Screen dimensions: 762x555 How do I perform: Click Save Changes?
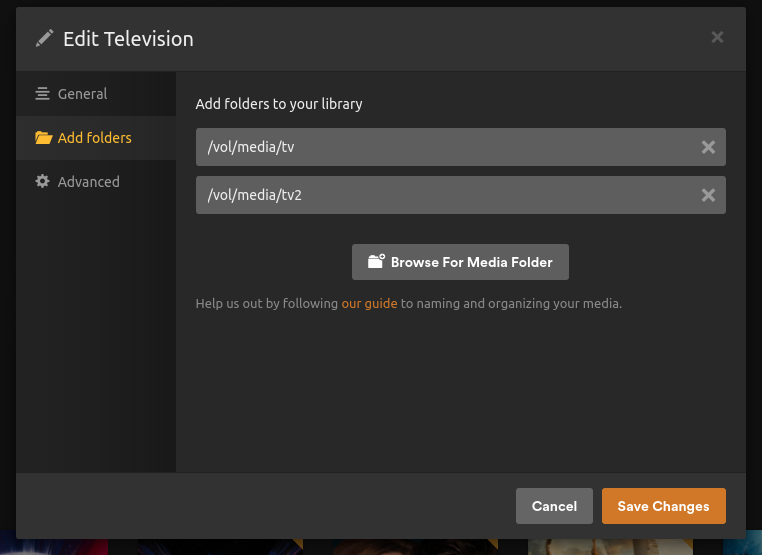tap(663, 506)
